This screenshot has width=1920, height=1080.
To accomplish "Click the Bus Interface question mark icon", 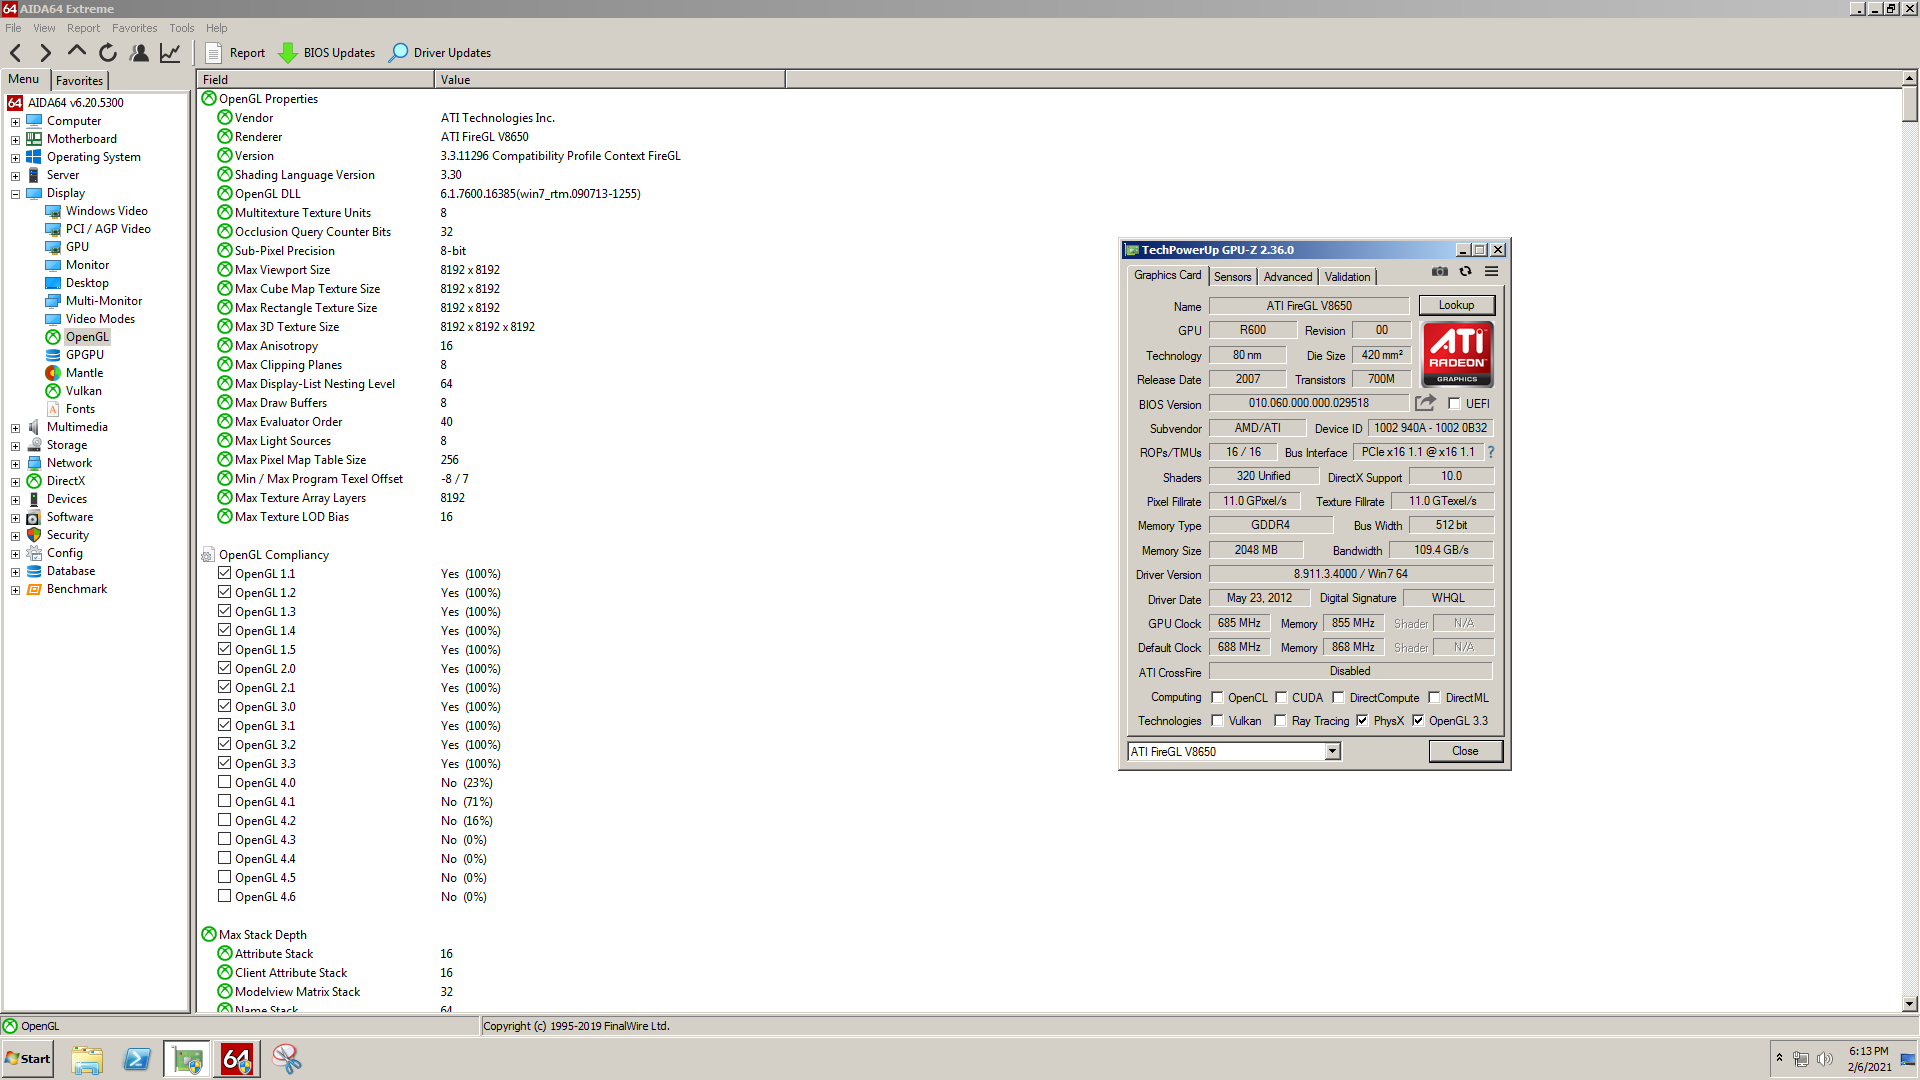I will (1490, 452).
